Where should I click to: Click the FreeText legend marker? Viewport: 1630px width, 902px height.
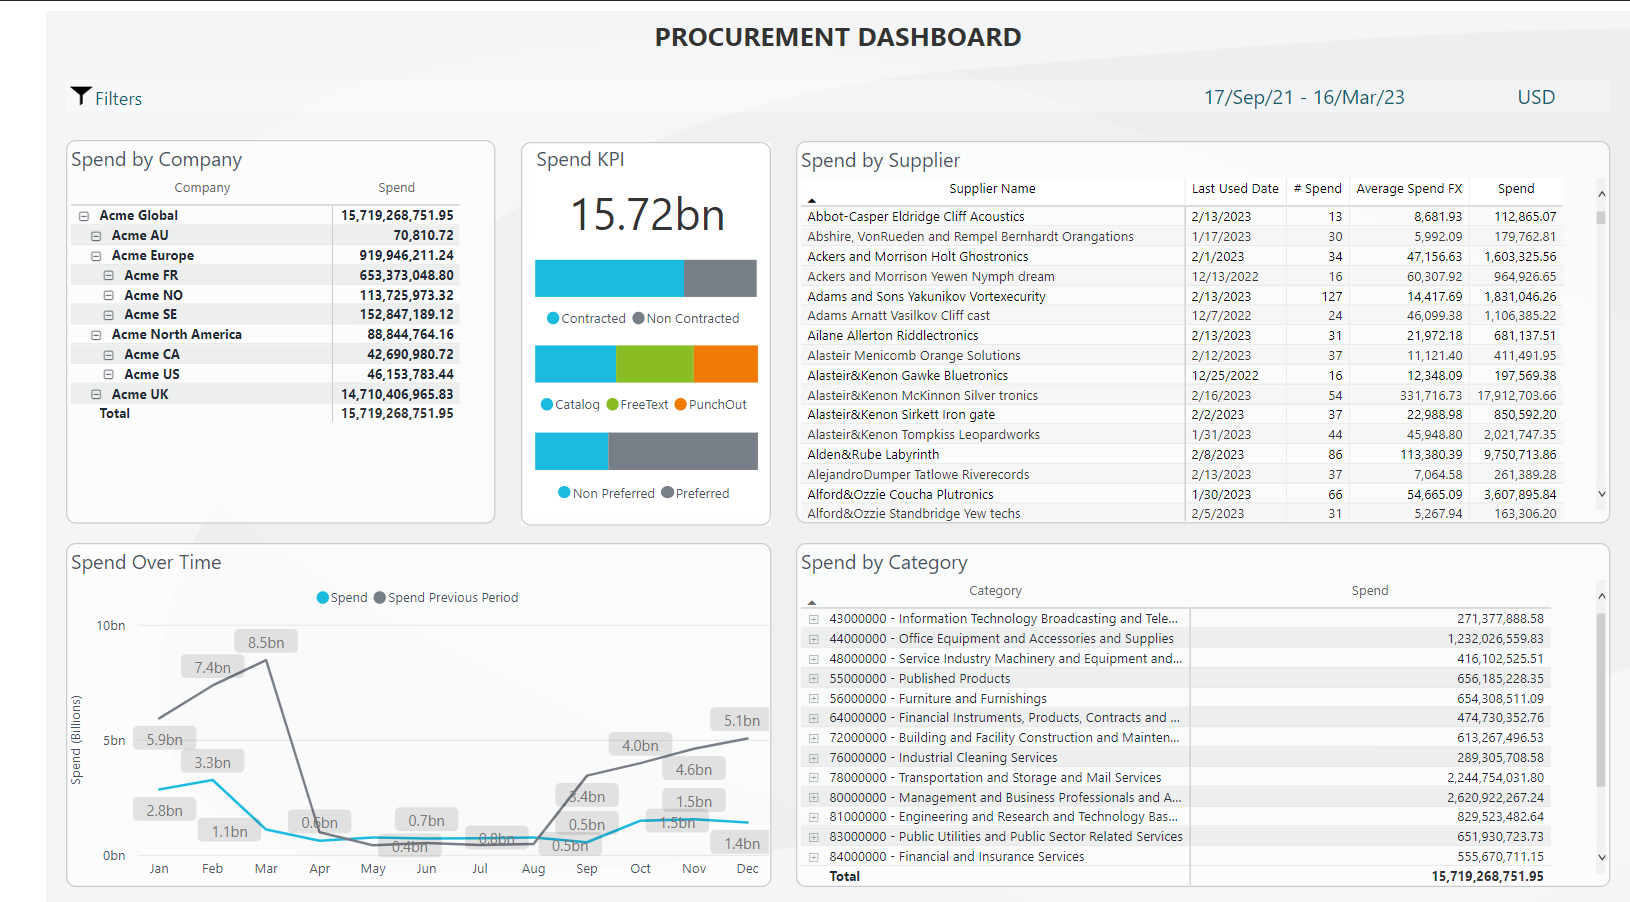coord(612,404)
